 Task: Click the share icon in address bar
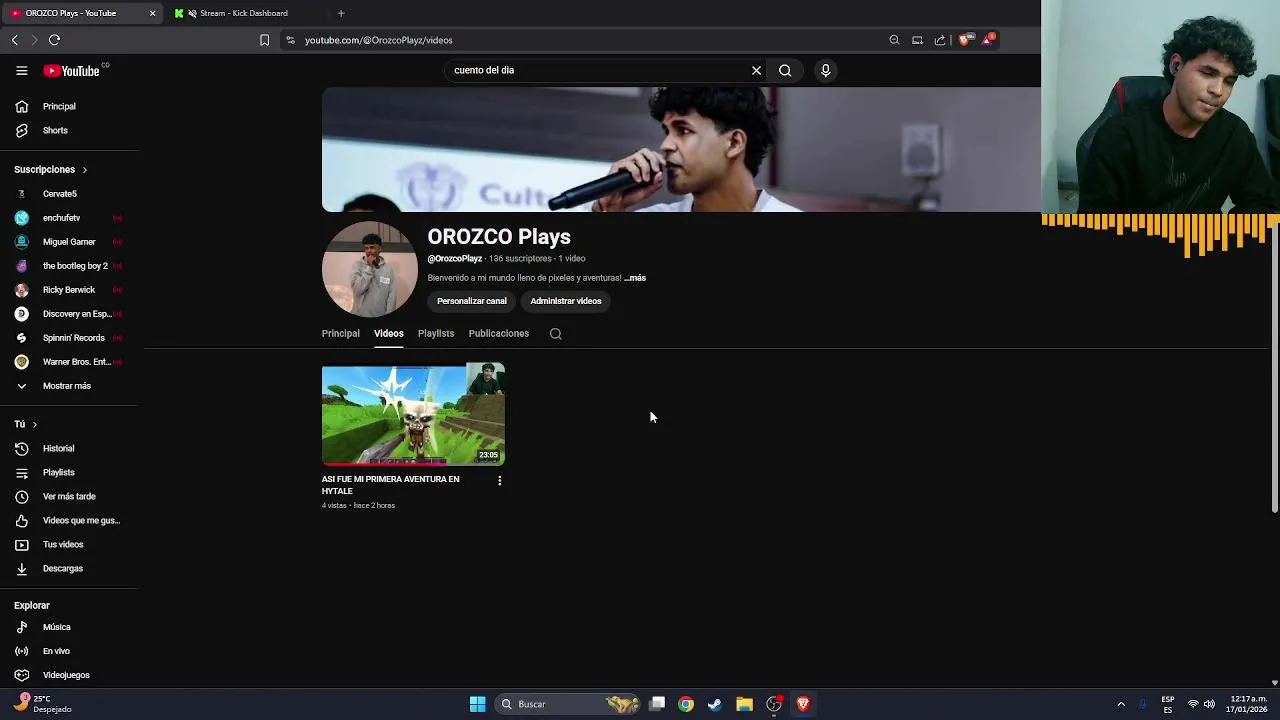[940, 40]
